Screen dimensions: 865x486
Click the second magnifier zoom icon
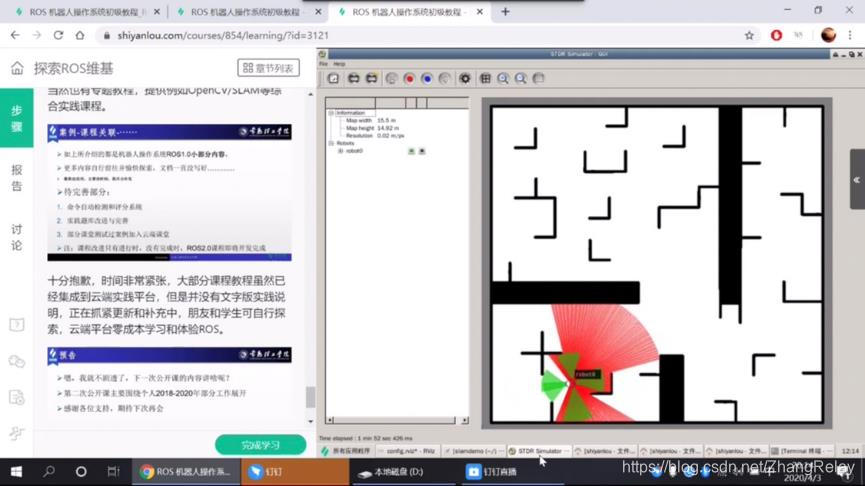(520, 78)
